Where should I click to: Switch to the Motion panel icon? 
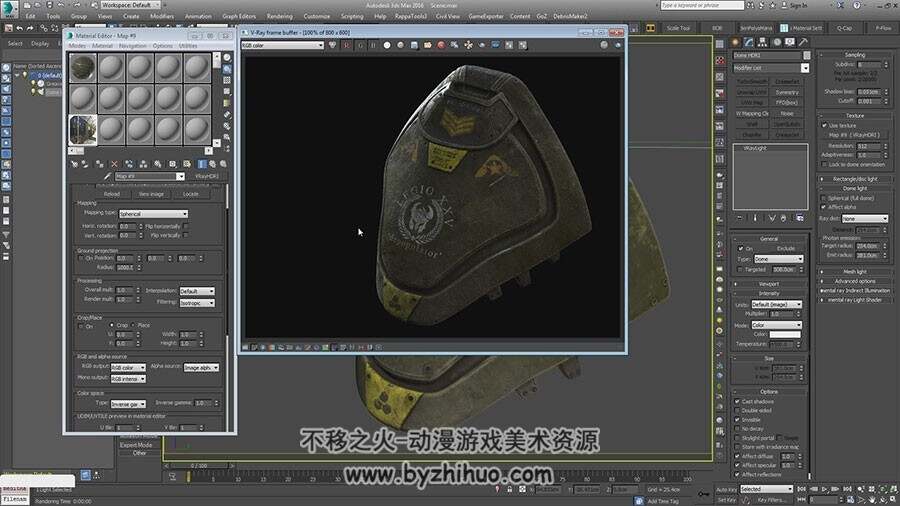pyautogui.click(x=776, y=42)
